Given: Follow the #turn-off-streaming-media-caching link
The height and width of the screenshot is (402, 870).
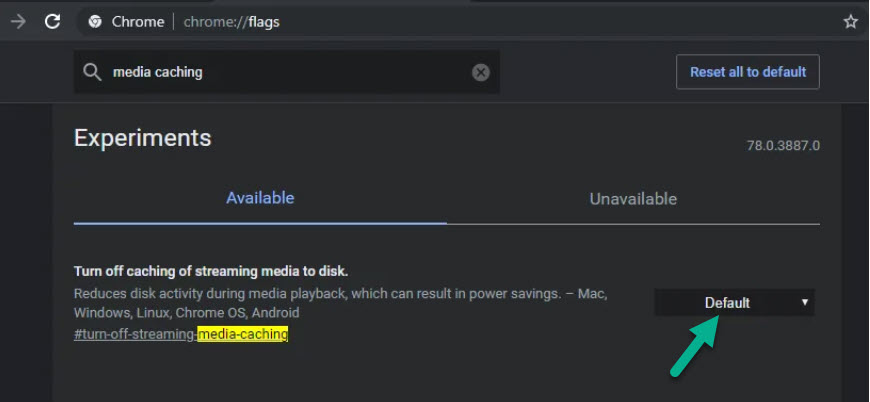Looking at the screenshot, I should [181, 334].
